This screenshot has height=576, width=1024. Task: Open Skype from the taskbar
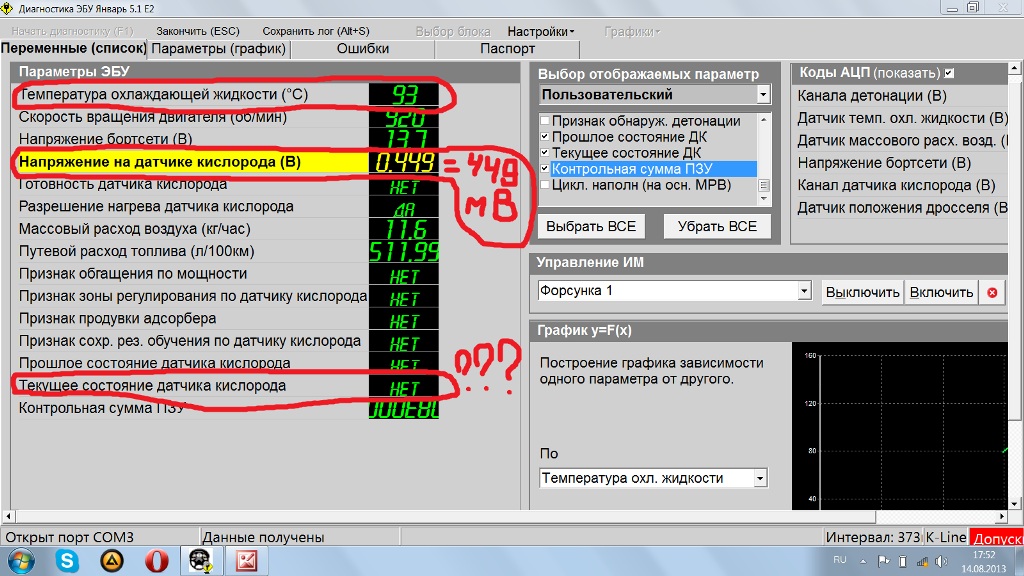click(67, 561)
